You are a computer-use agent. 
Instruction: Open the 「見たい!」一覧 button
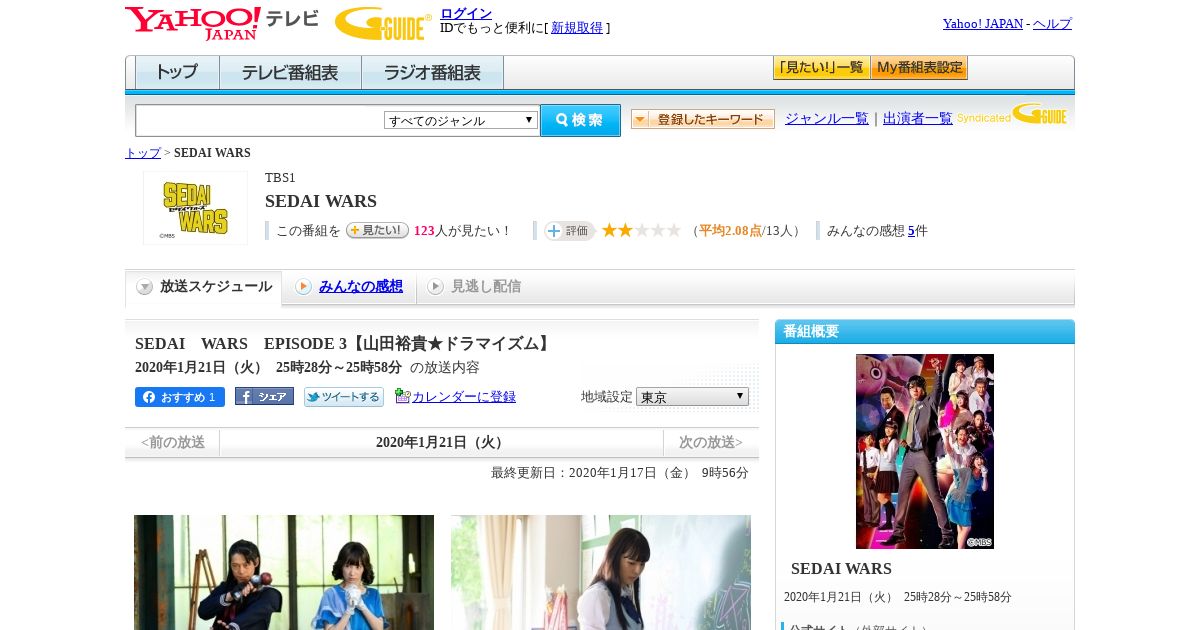[821, 68]
